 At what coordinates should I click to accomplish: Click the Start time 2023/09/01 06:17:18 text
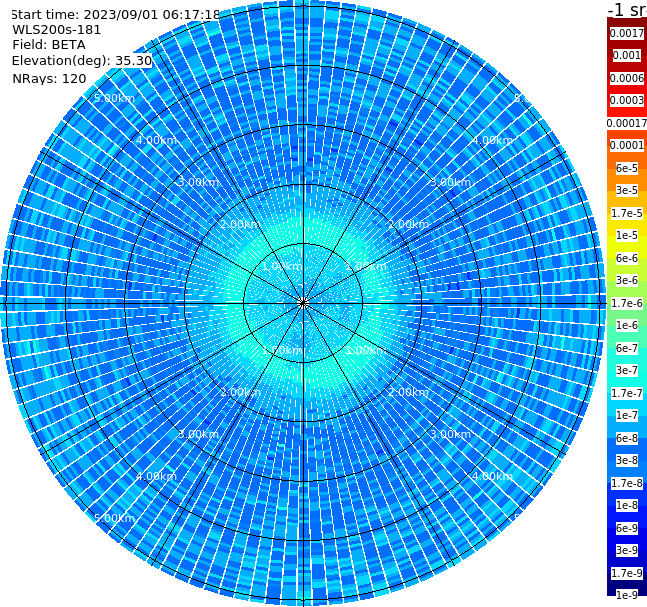115,14
